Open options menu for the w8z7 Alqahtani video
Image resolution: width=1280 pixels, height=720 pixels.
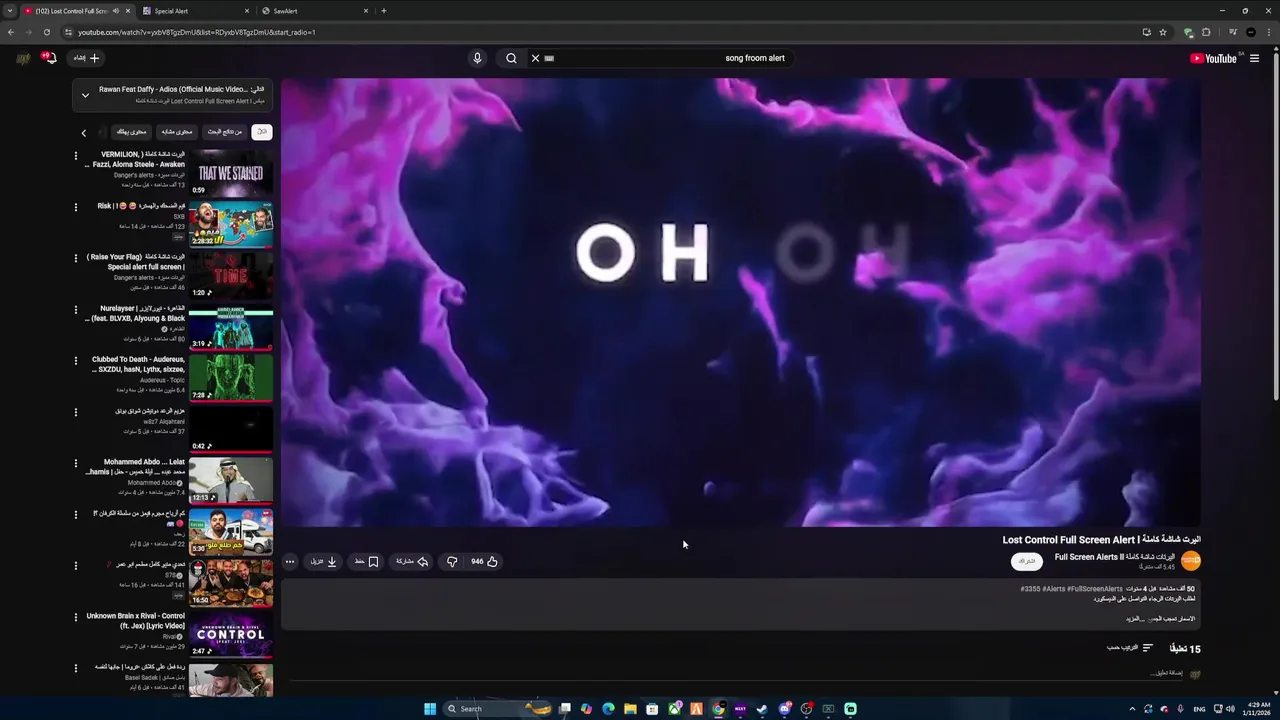point(75,412)
